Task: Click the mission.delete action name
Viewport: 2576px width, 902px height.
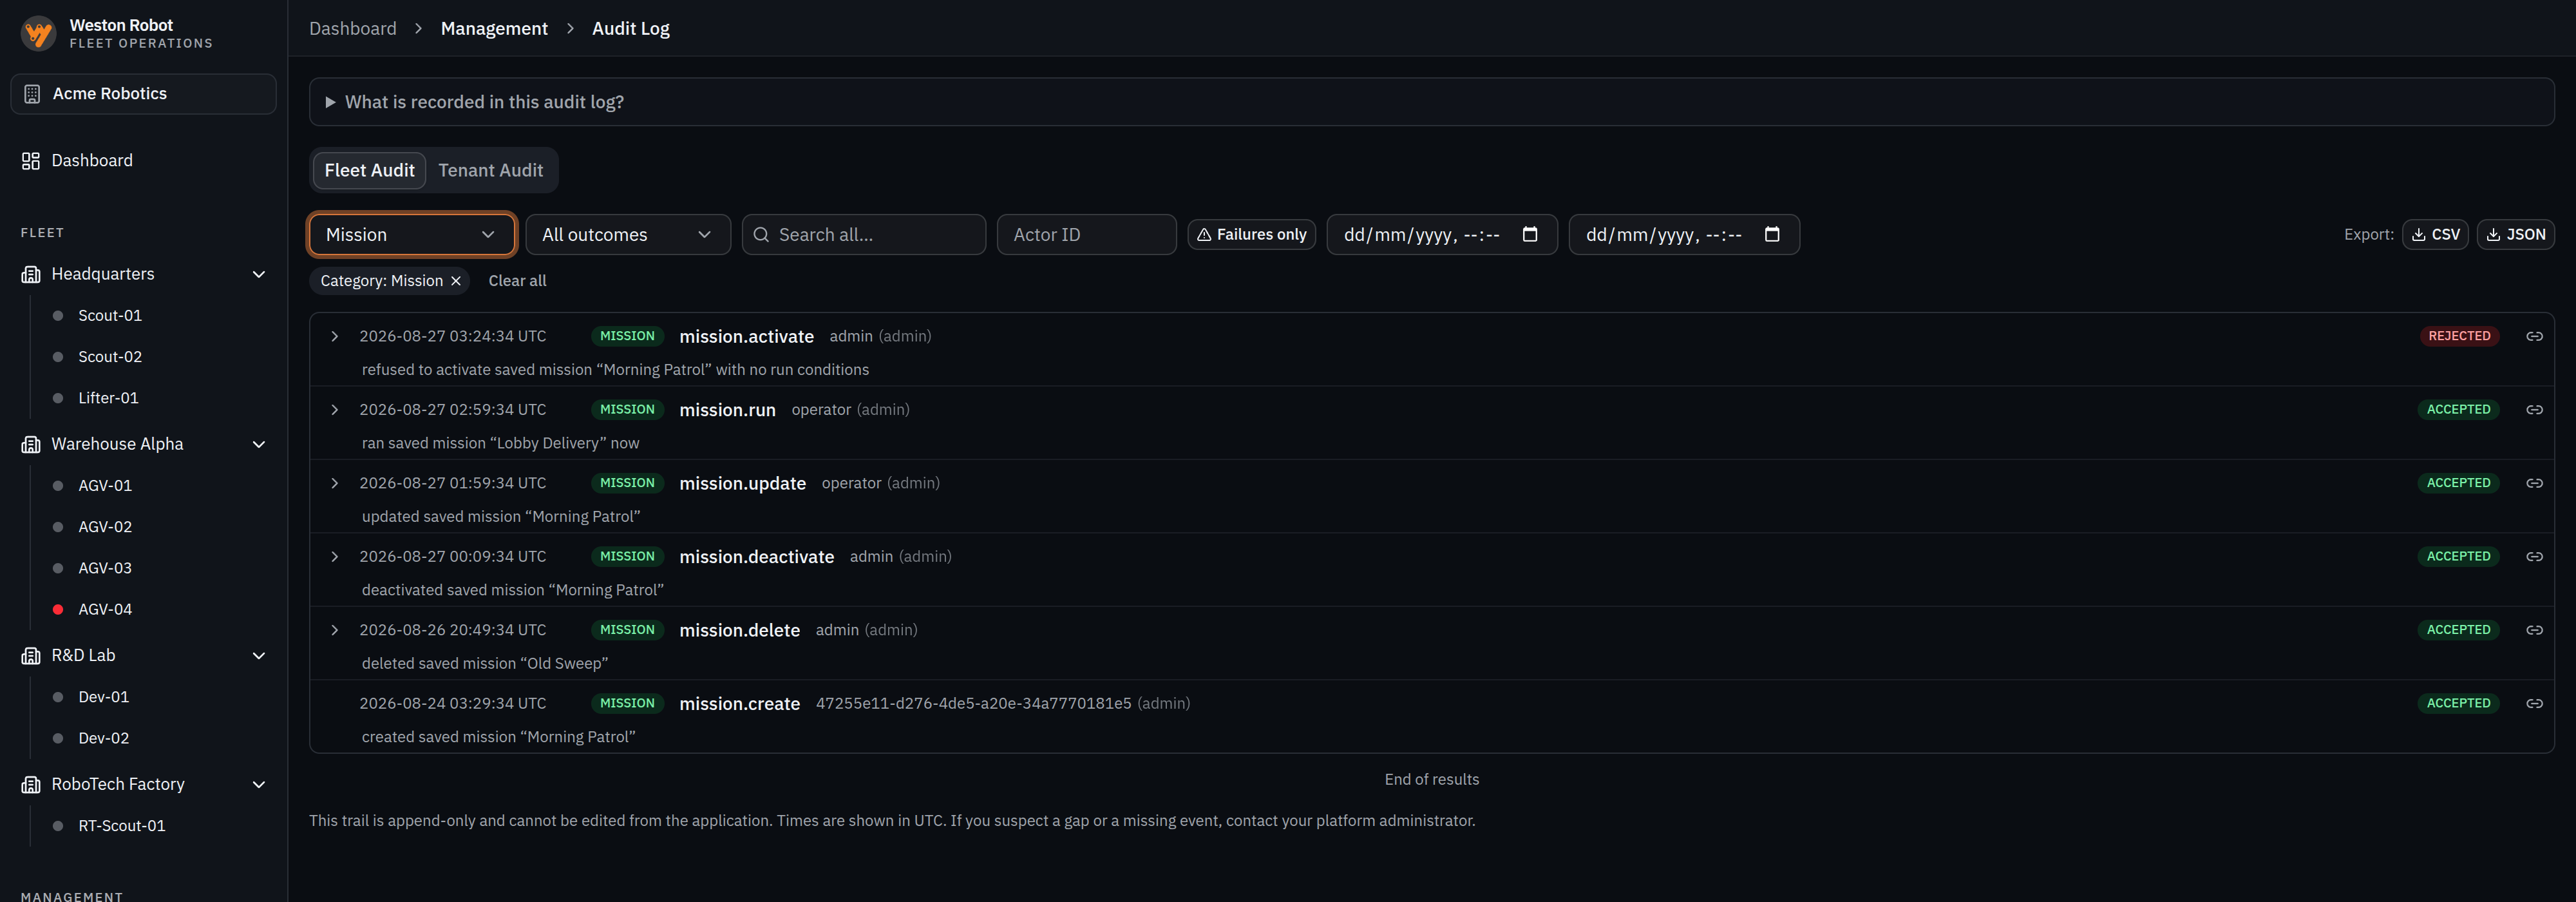Action: tap(739, 630)
